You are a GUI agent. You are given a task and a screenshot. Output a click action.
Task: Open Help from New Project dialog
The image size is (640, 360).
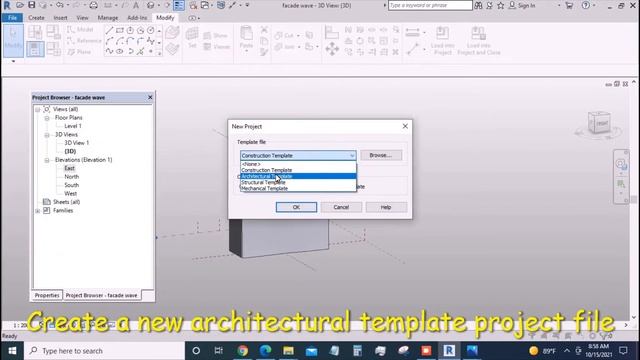click(386, 207)
